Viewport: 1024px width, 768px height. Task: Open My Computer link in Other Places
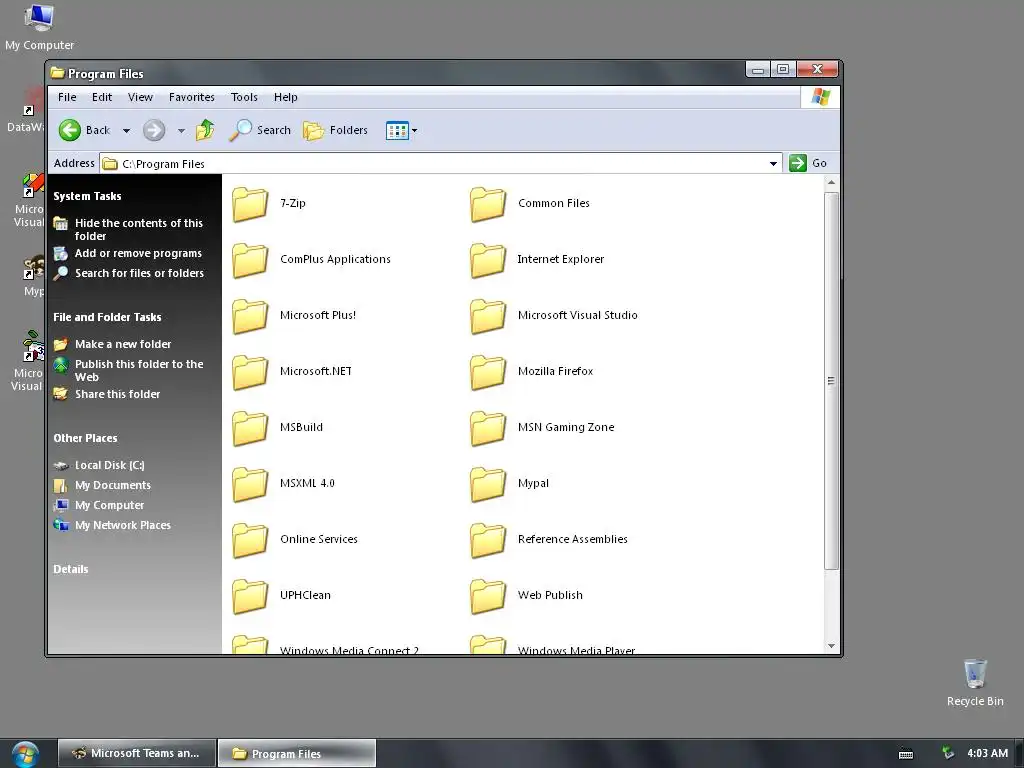(109, 505)
